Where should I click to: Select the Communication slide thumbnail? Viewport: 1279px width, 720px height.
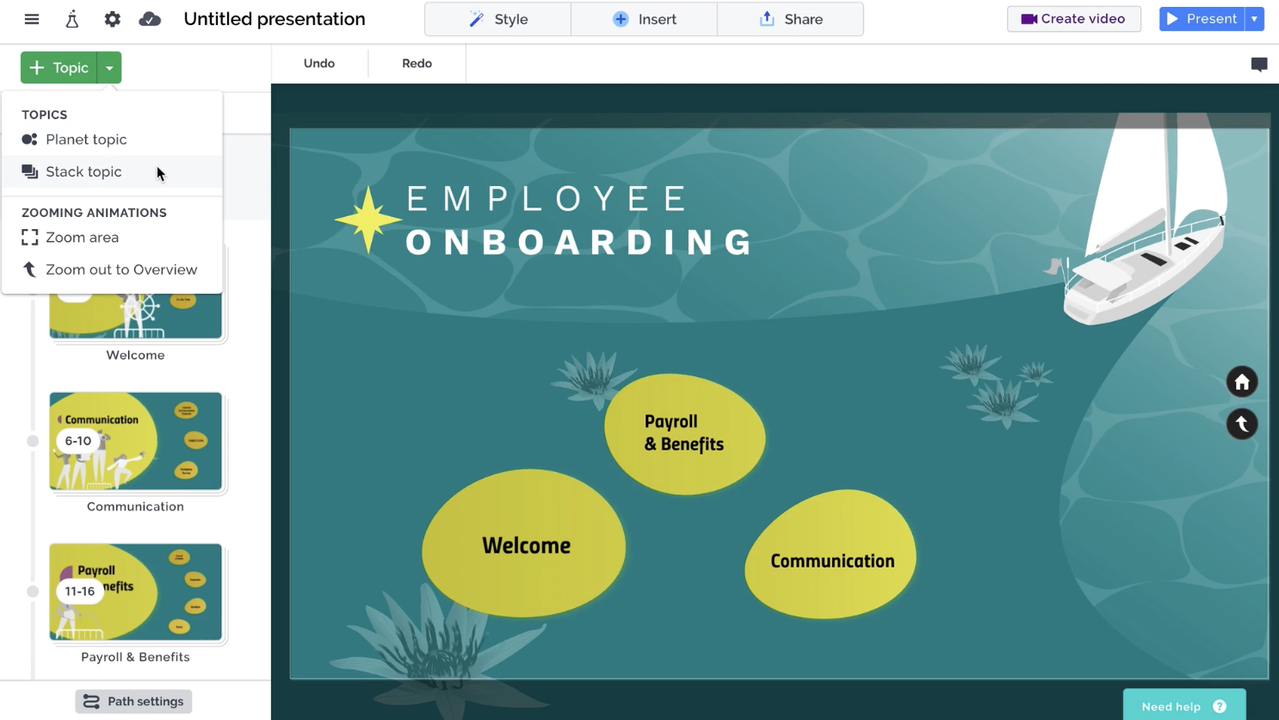tap(136, 441)
